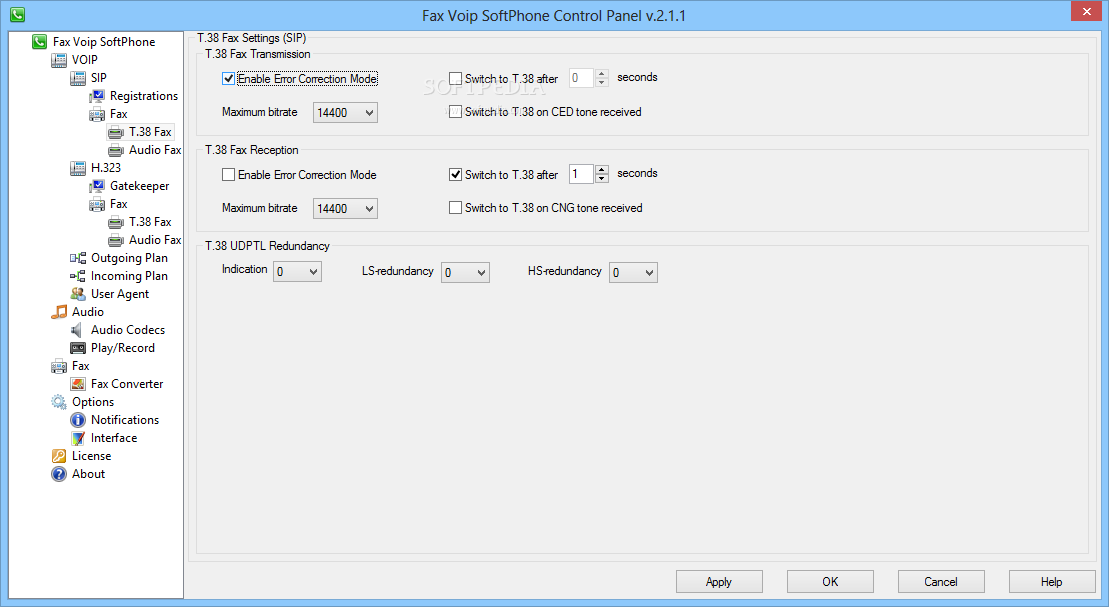Click the Incoming Plan icon

[78, 276]
